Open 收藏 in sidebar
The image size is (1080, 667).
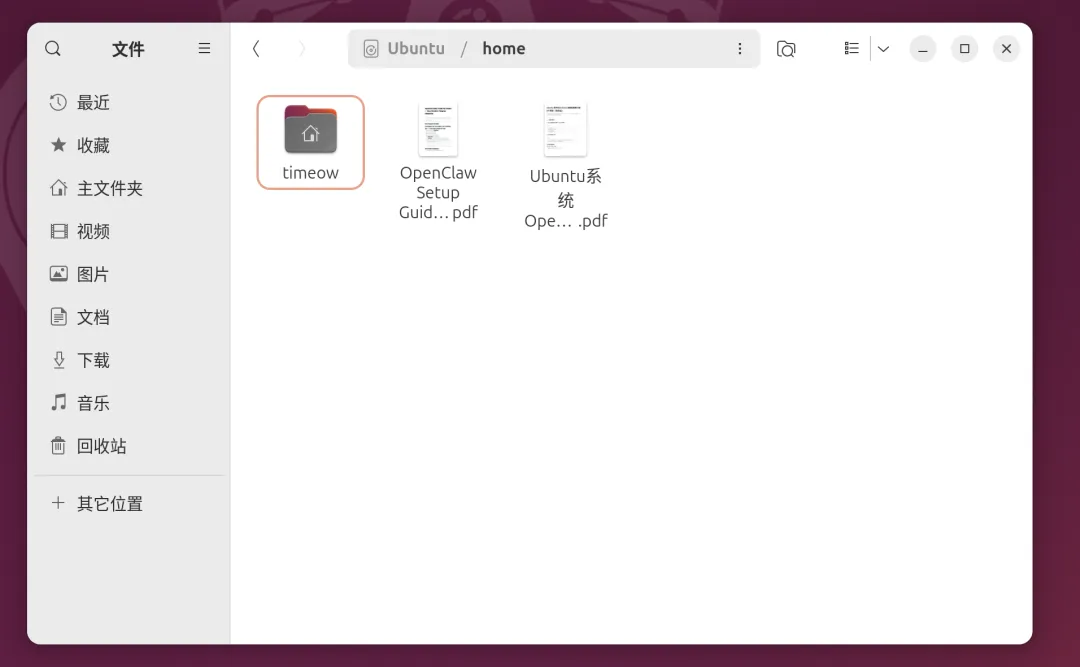tap(93, 145)
